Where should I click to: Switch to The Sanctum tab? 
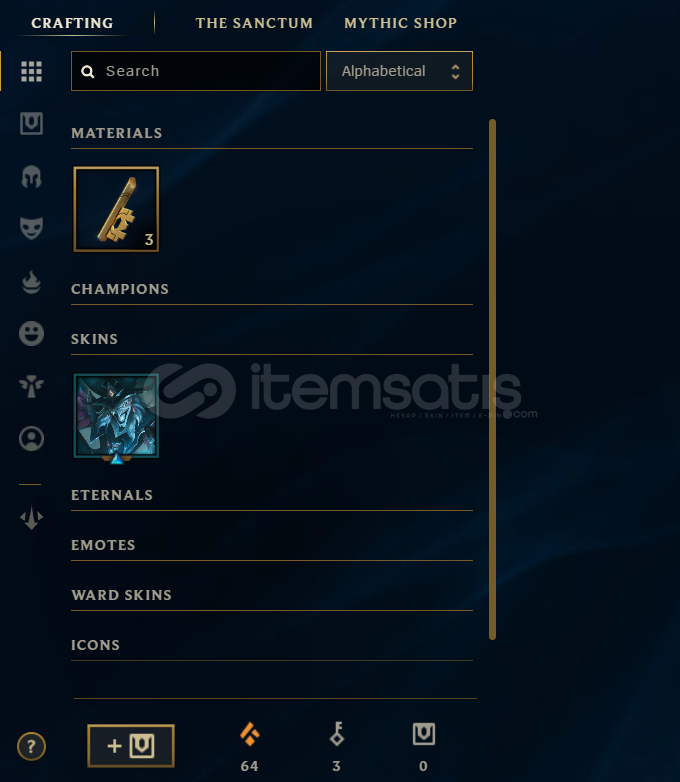(x=254, y=23)
